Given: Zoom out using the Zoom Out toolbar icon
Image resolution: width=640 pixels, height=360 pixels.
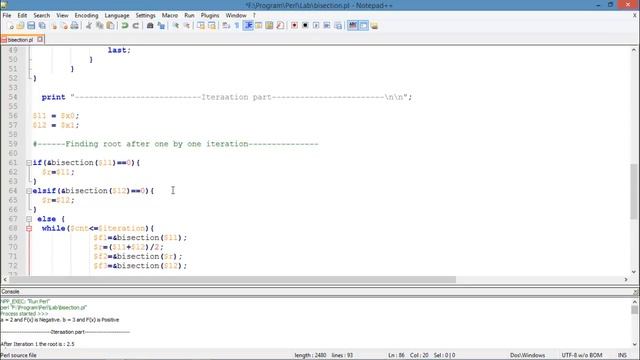Looking at the screenshot, I should [187, 26].
